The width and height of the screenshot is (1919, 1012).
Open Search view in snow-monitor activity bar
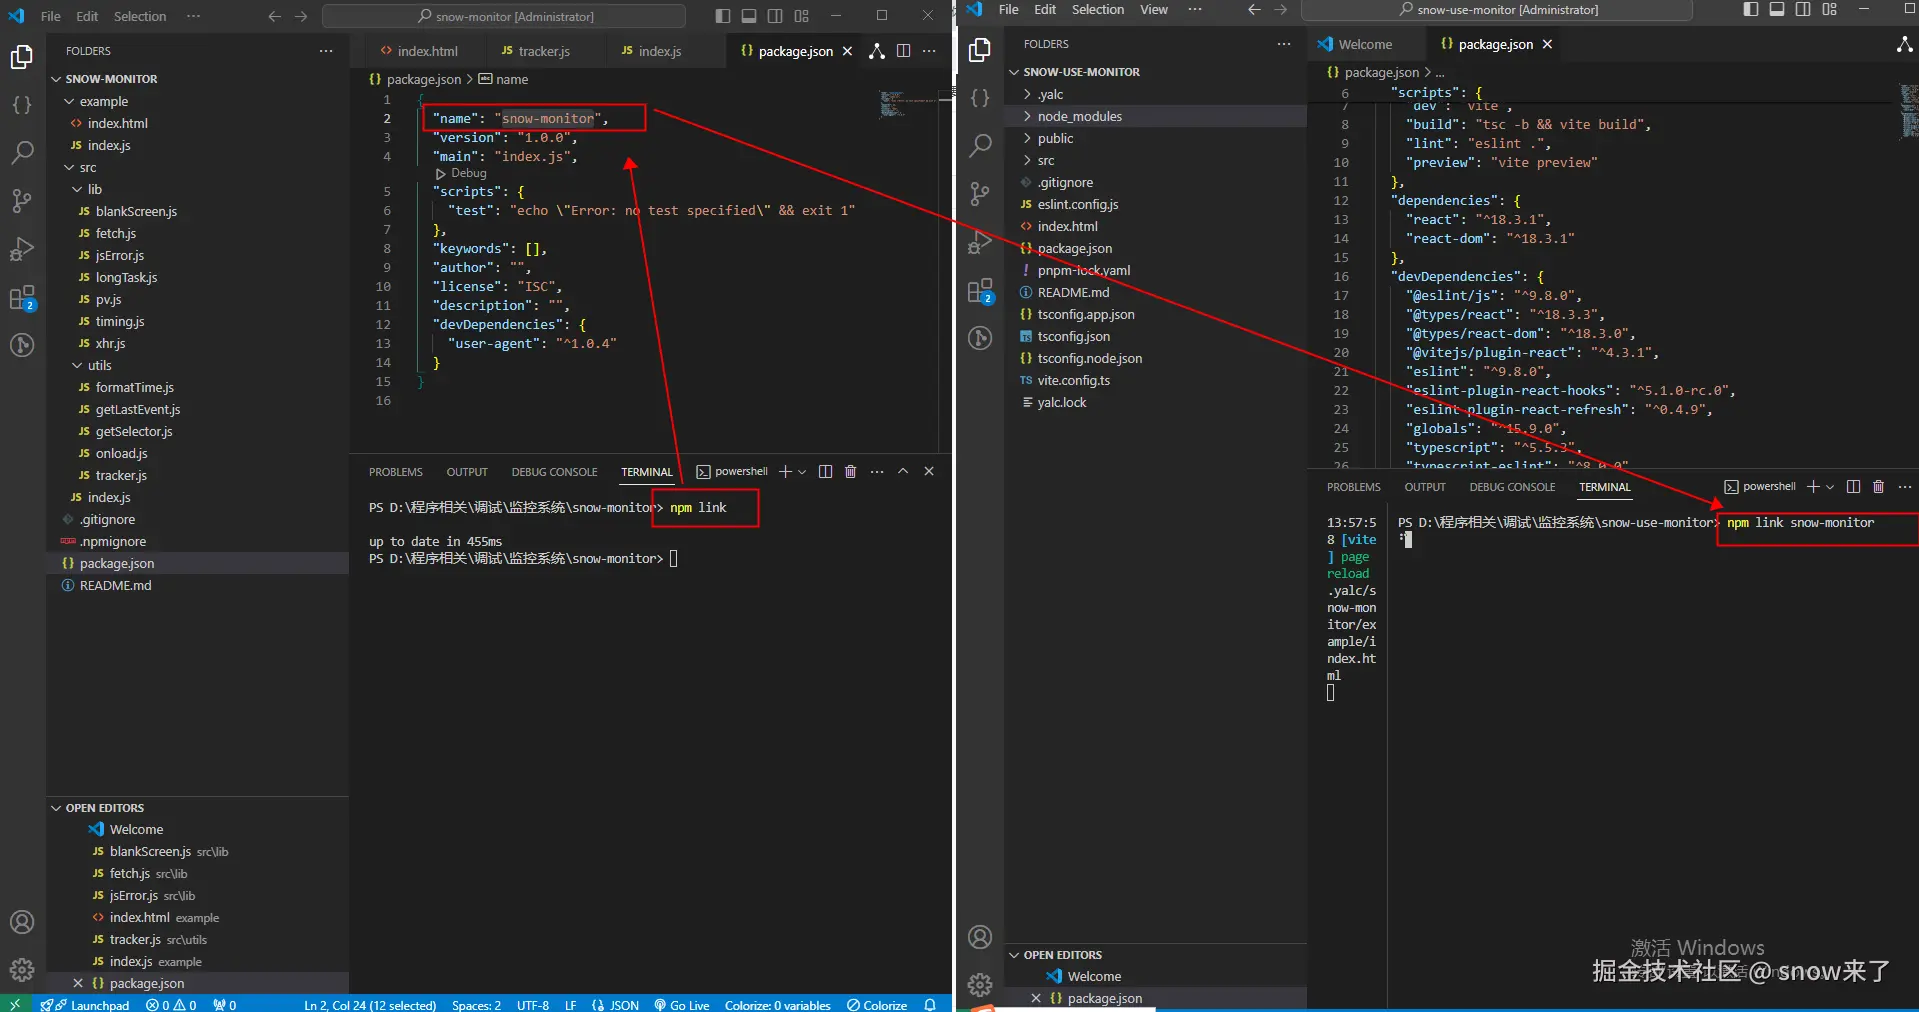[x=22, y=152]
